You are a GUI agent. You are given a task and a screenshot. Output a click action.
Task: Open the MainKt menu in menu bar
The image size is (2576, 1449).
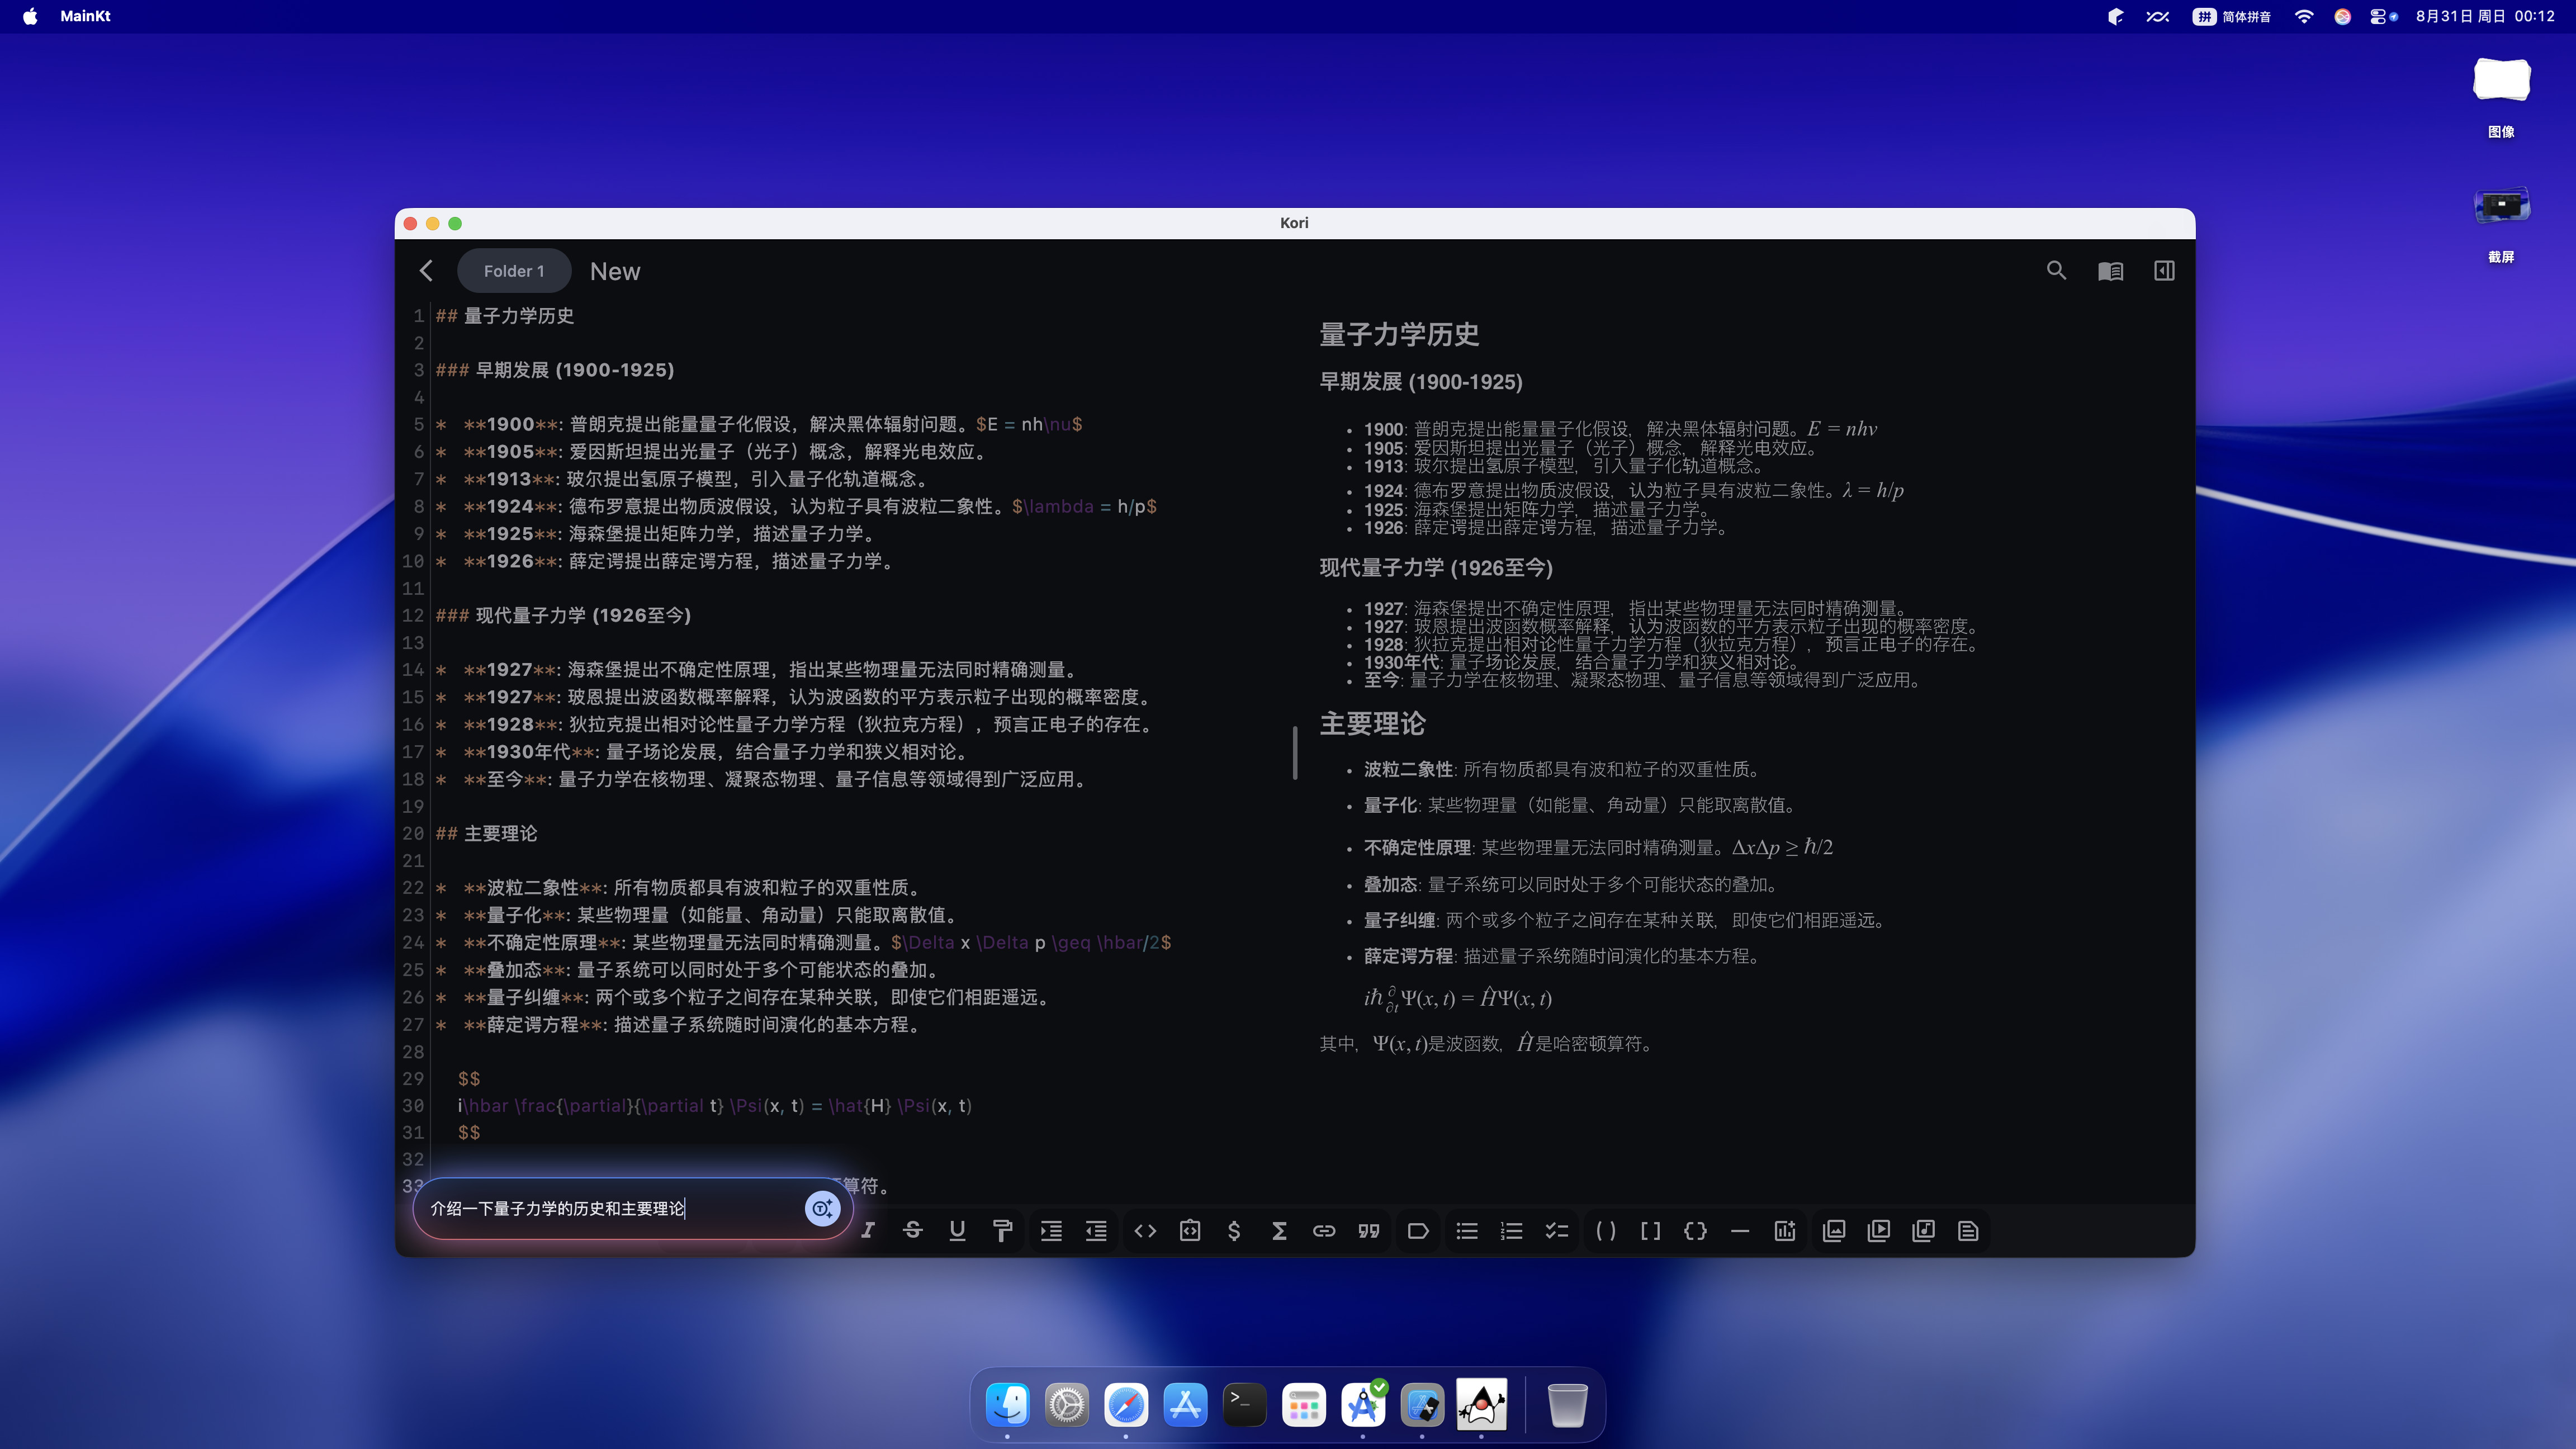85,16
